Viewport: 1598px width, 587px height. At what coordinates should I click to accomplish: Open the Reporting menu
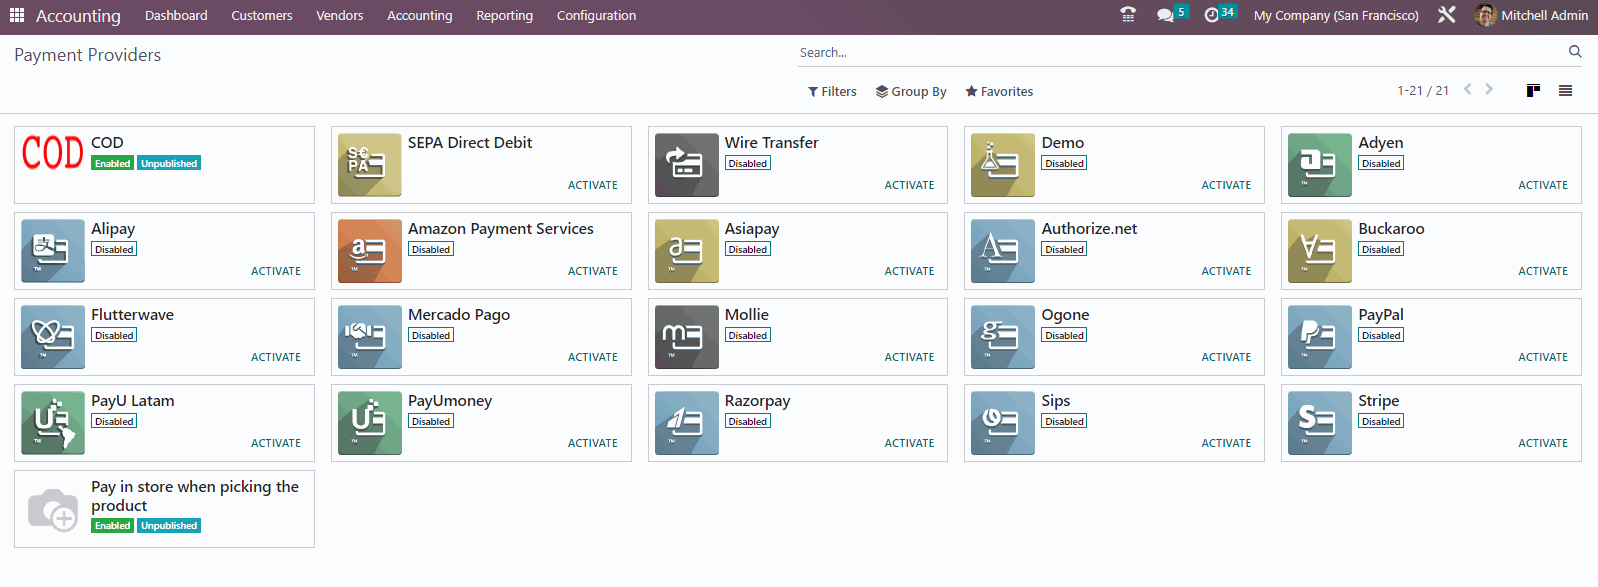pyautogui.click(x=505, y=15)
